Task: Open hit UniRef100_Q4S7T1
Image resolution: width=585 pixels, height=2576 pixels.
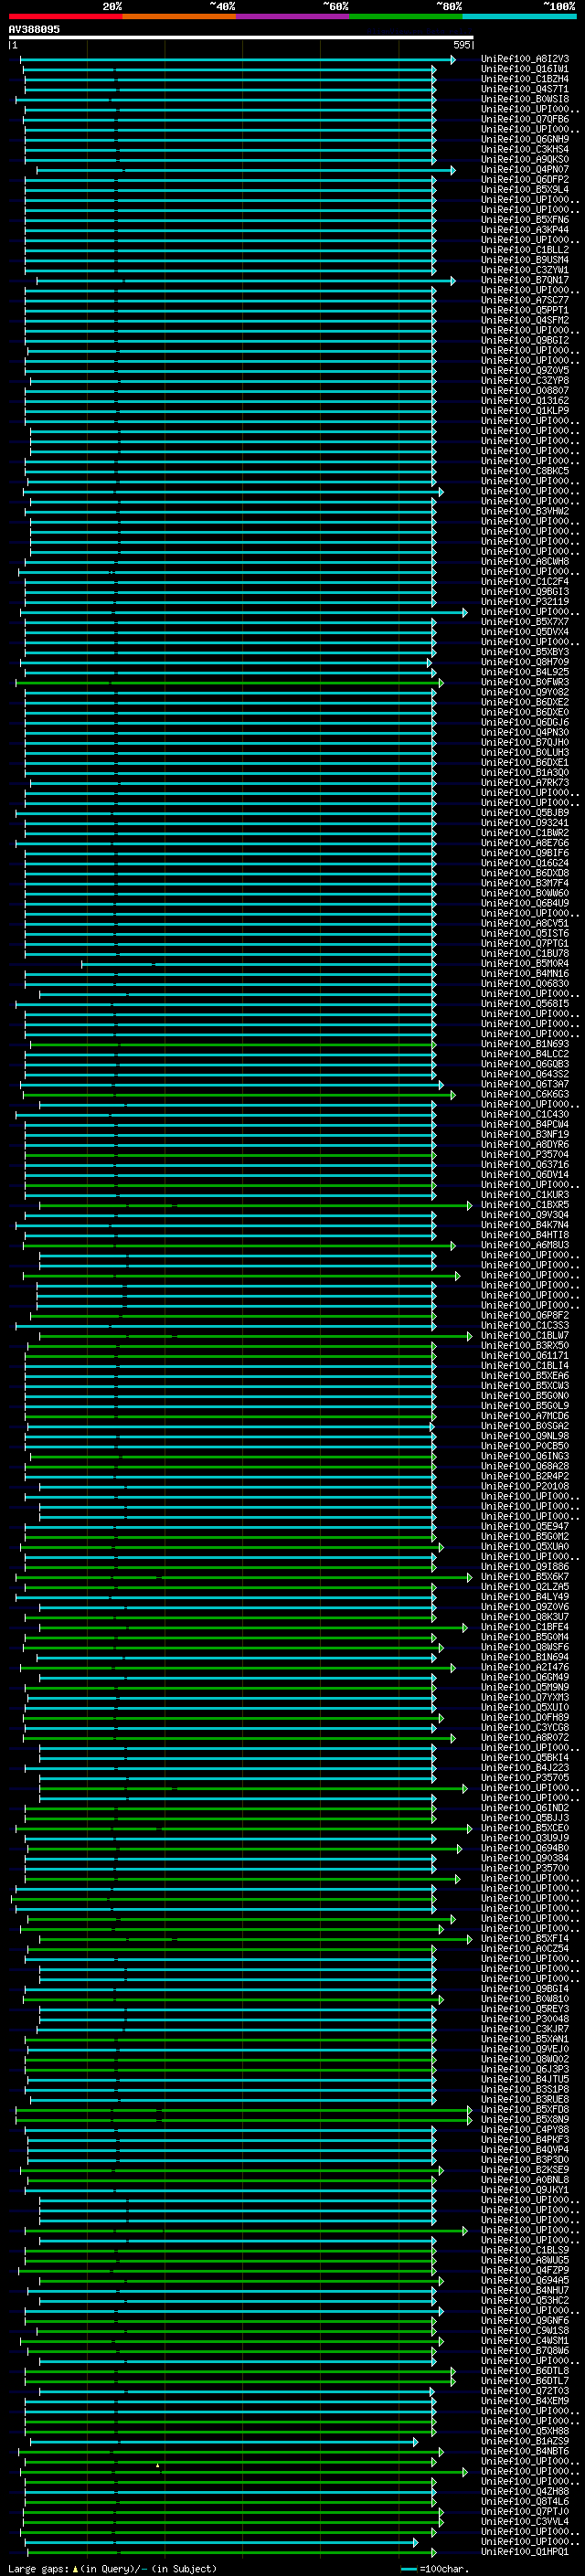Action: click(525, 89)
